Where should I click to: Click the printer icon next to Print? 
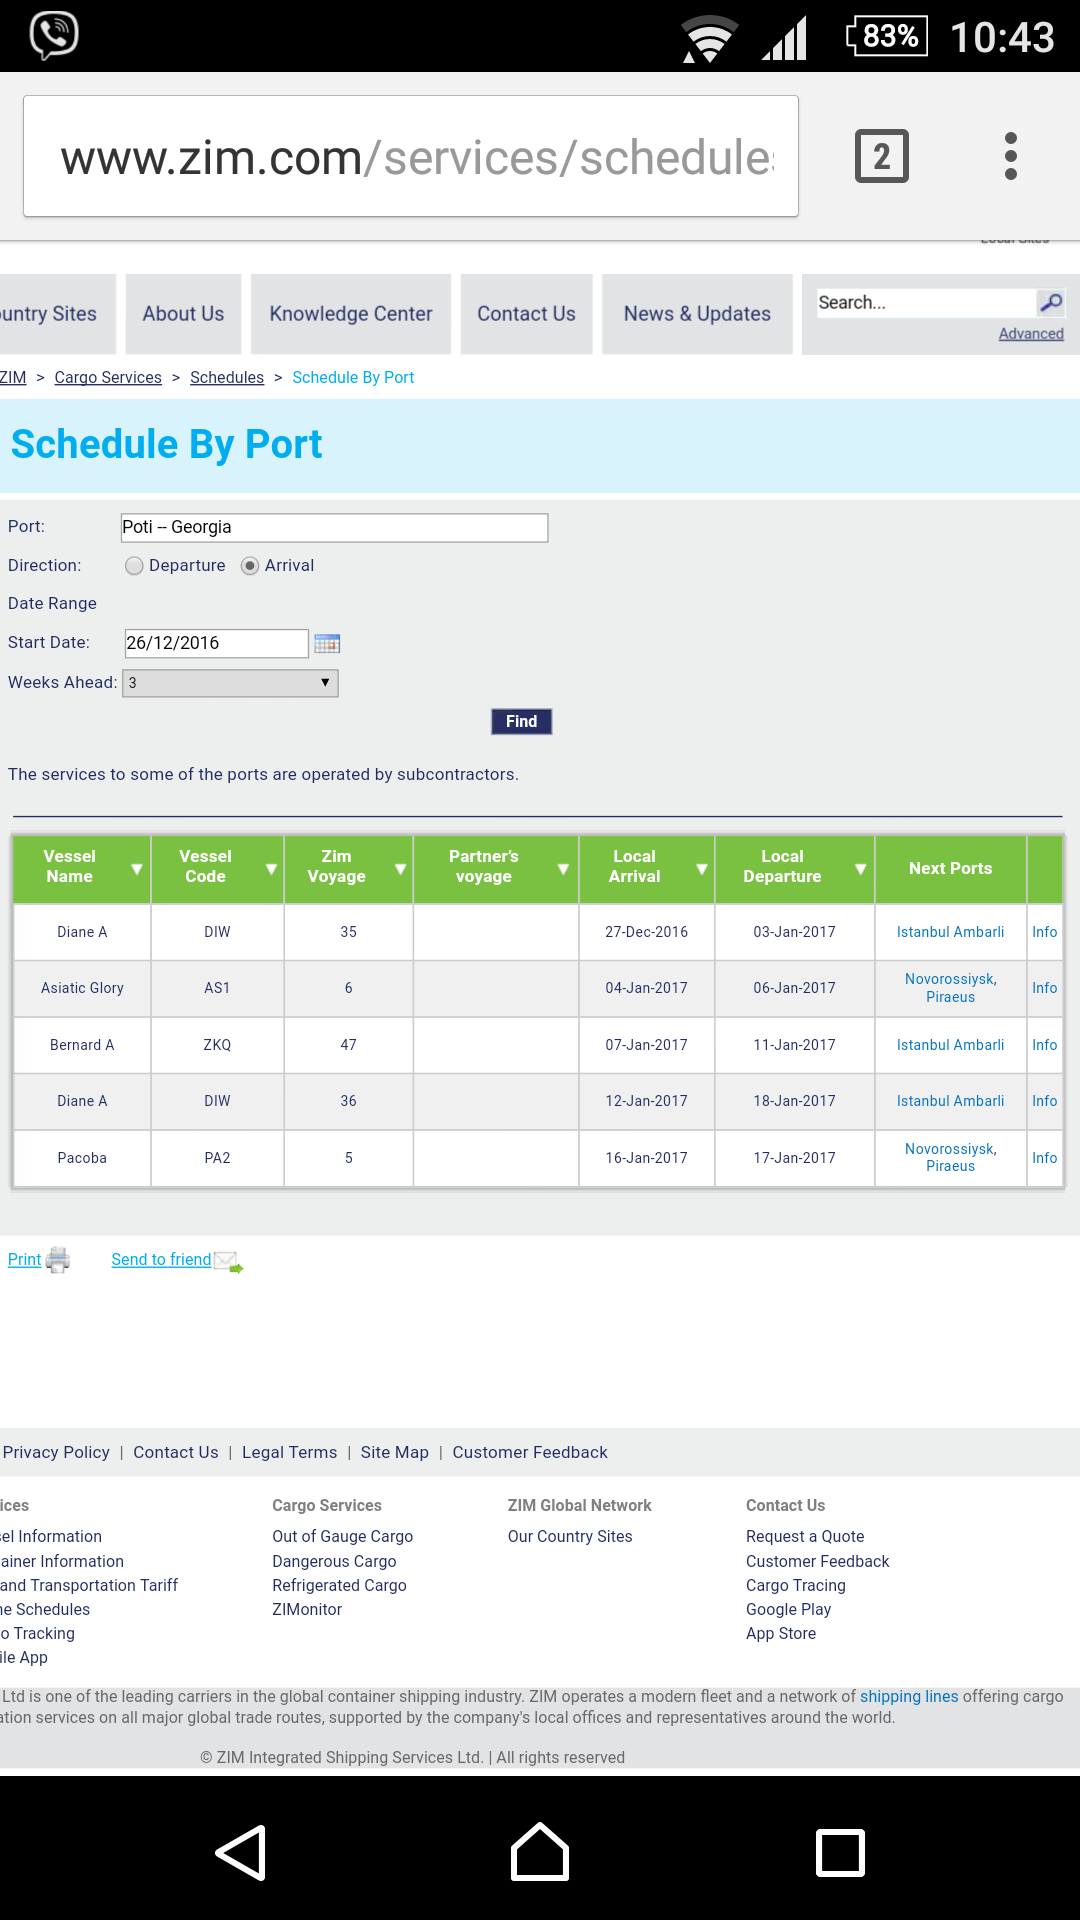tap(58, 1260)
